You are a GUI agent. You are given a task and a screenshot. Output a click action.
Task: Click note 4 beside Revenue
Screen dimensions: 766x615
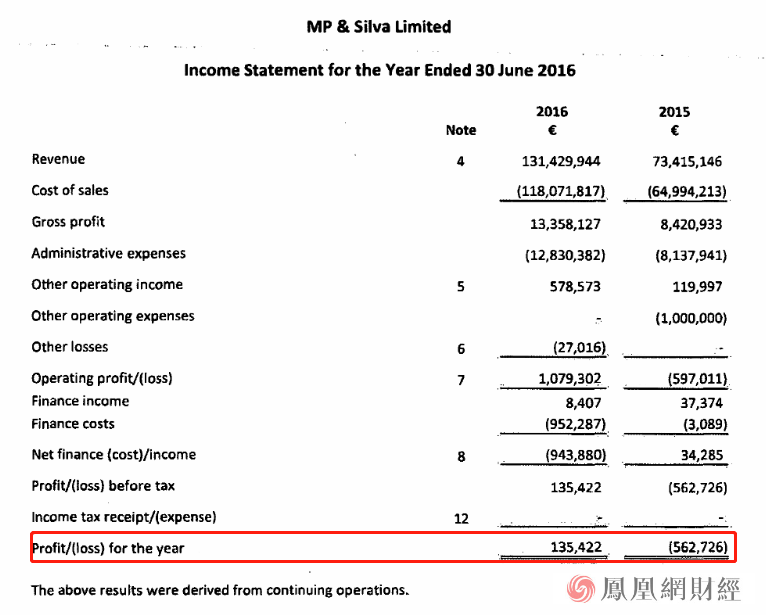click(460, 162)
